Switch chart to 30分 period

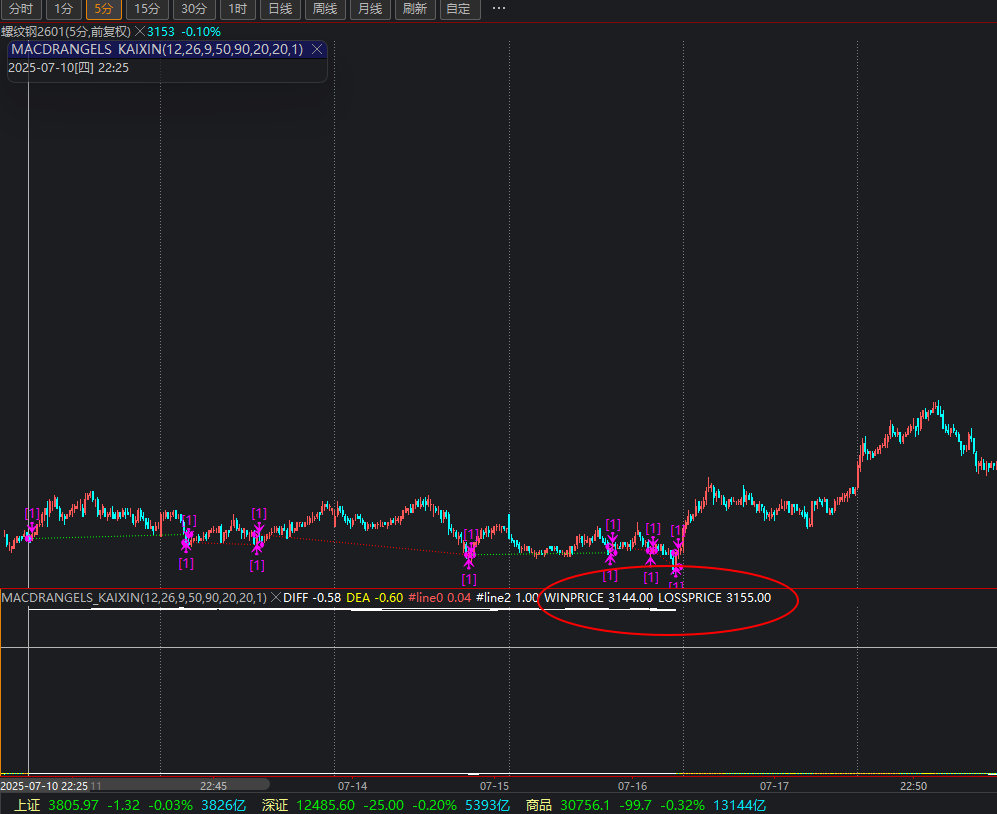pyautogui.click(x=194, y=9)
